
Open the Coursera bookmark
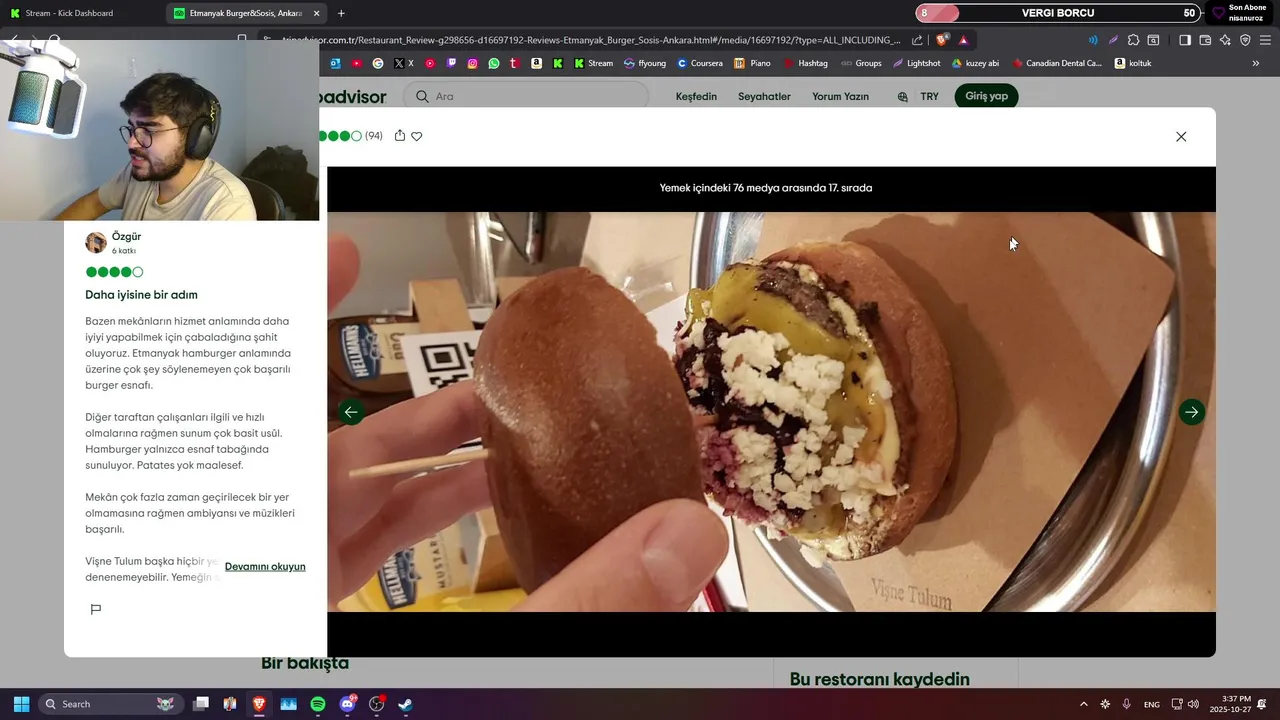699,63
